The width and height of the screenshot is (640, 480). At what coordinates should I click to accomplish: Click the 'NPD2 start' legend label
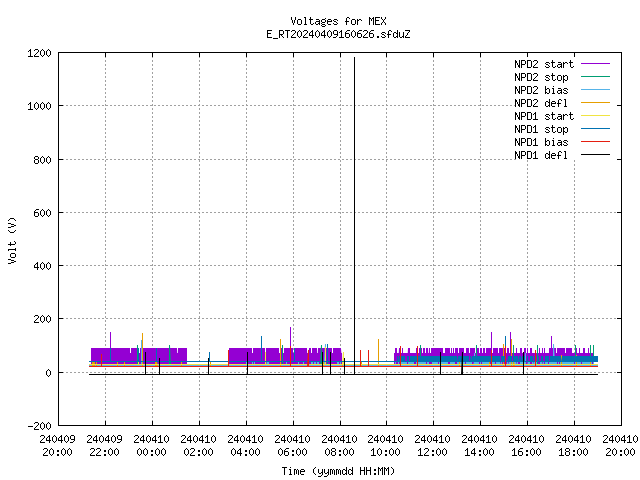544,64
